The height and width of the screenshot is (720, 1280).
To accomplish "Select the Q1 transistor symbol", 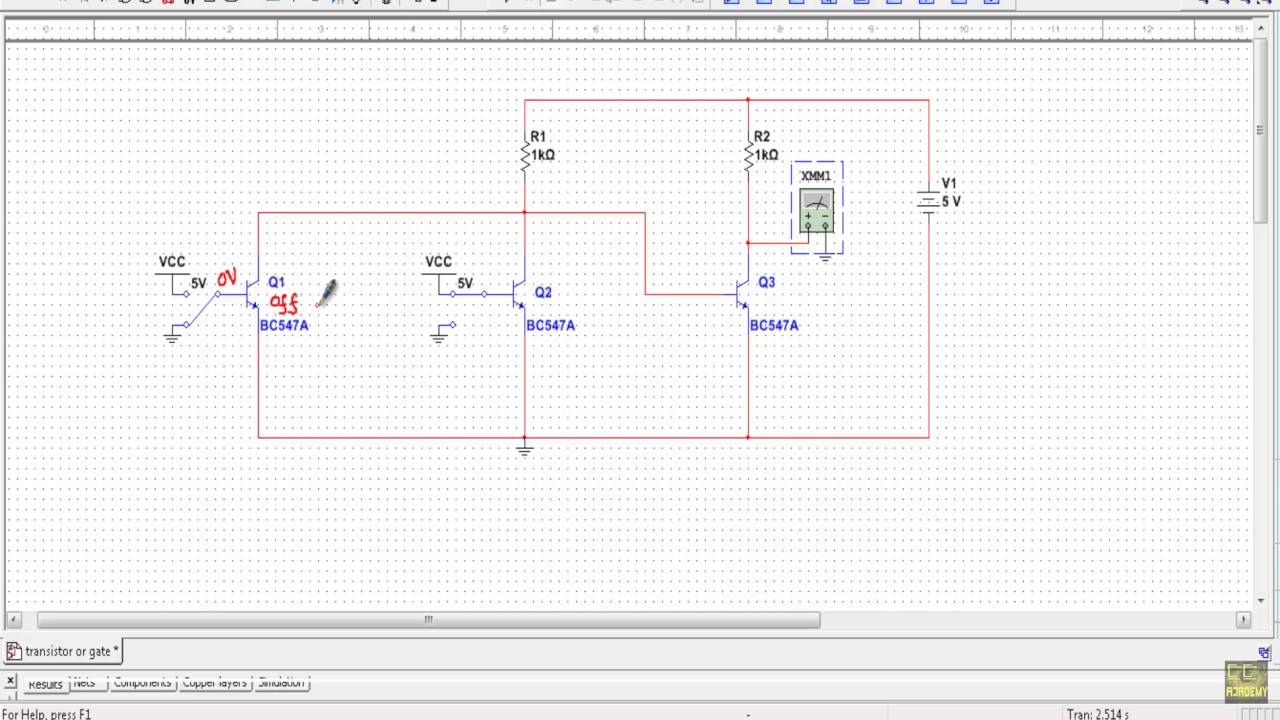I will (x=252, y=294).
